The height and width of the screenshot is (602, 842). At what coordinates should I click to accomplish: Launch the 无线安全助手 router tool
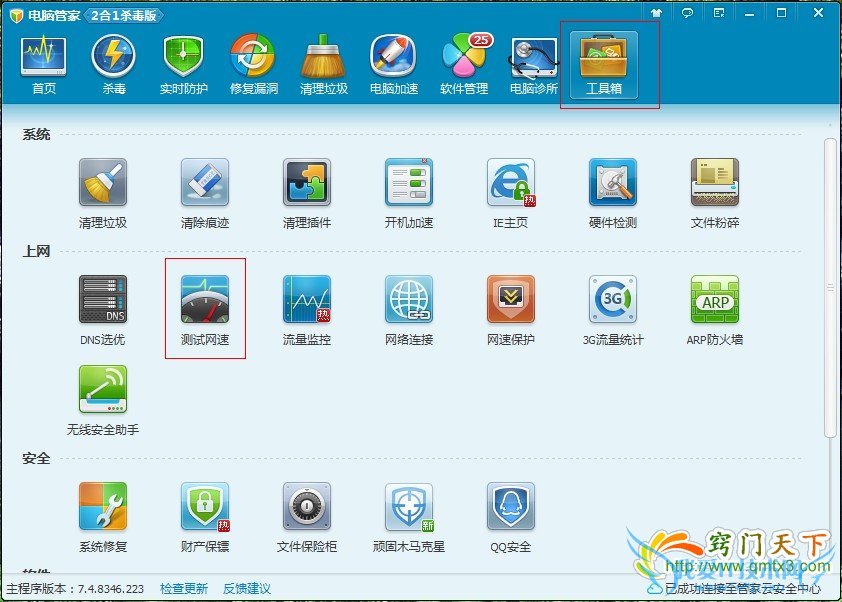[103, 401]
